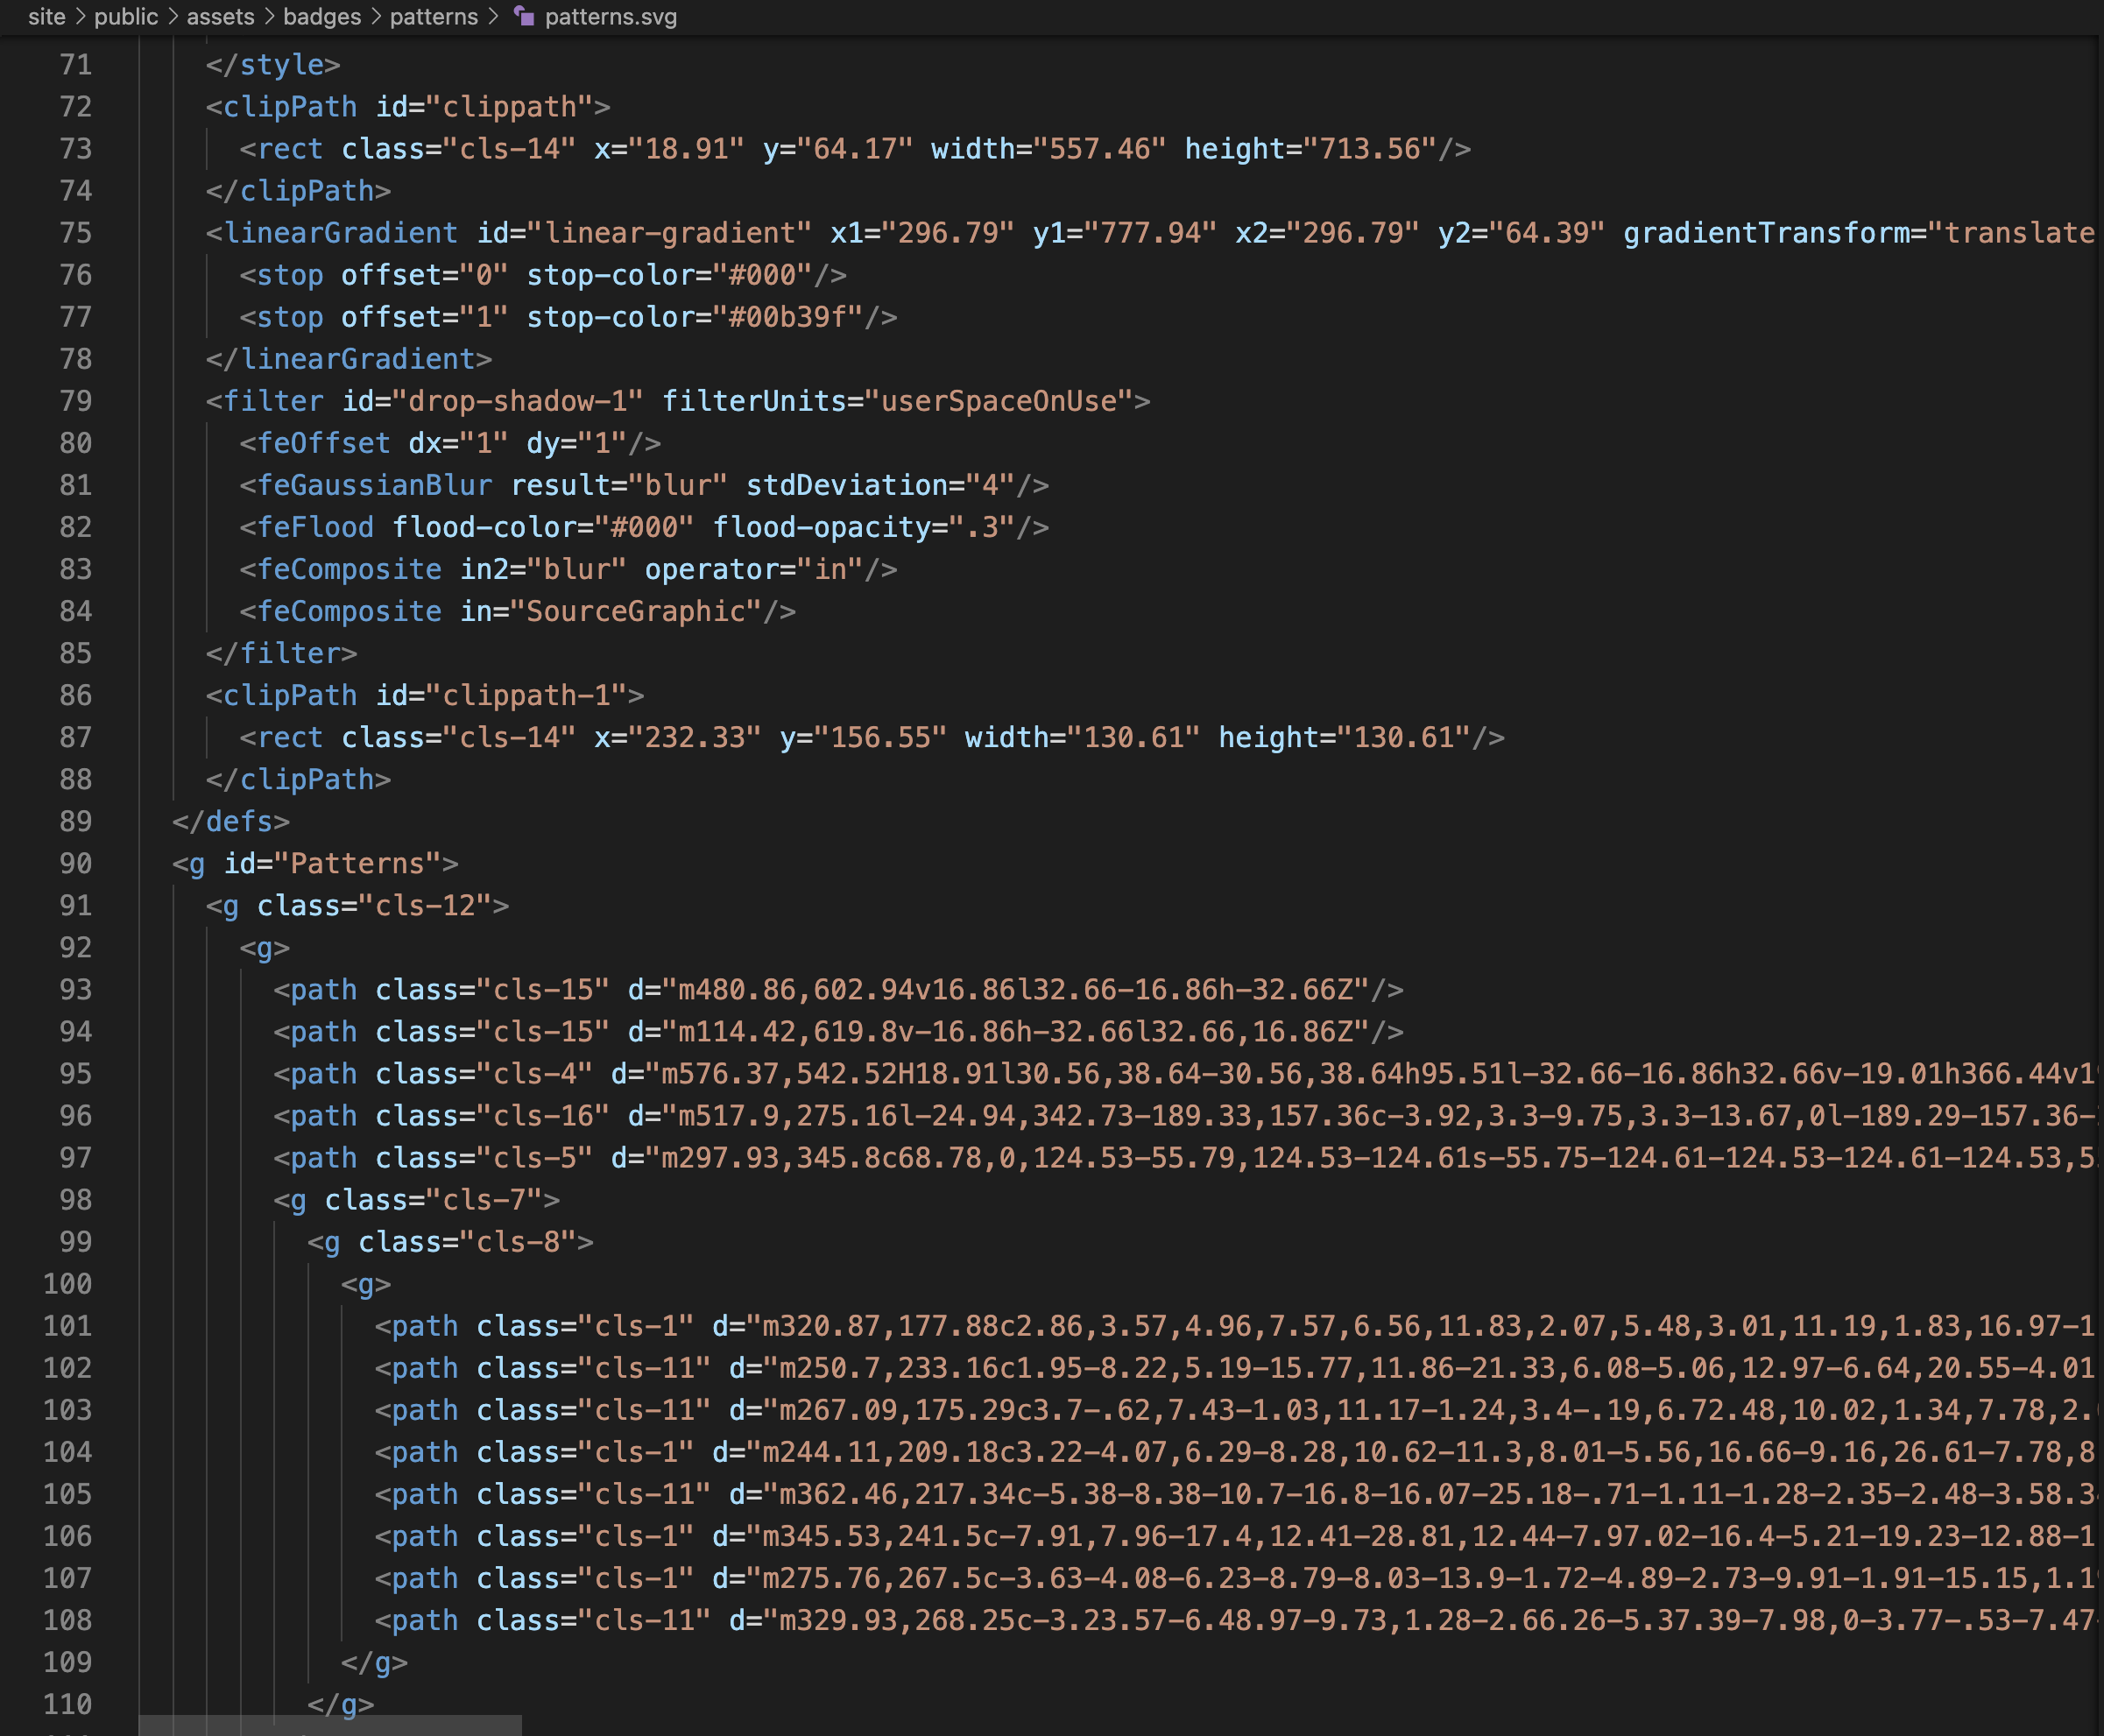Click the chevron after 'site' breadcrumb
This screenshot has height=1736, width=2104.
point(80,17)
